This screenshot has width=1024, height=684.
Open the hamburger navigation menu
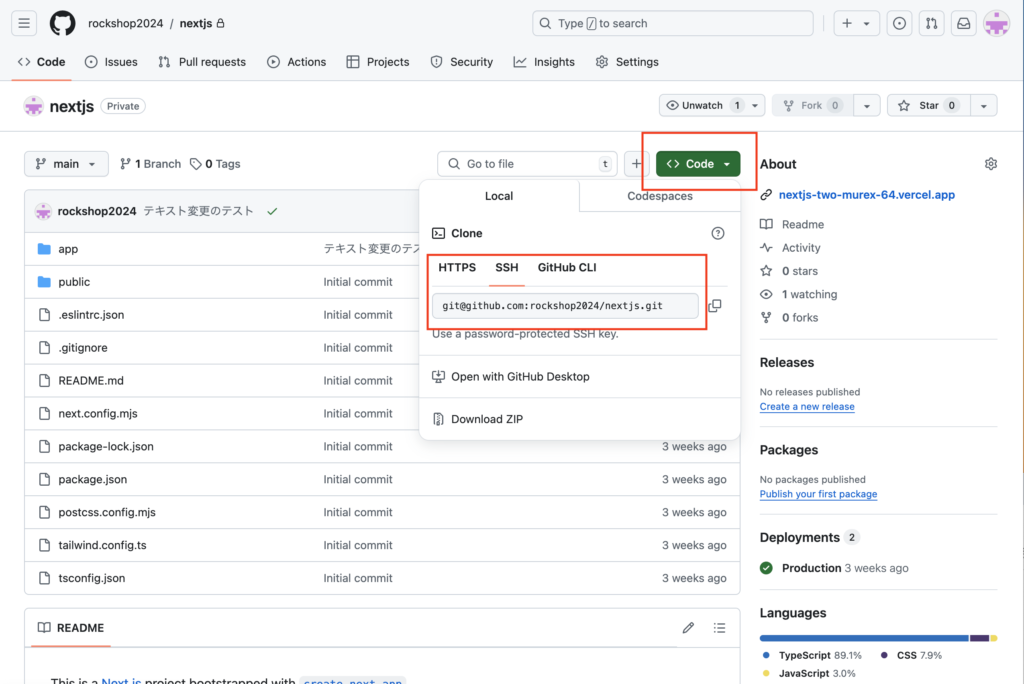point(24,24)
